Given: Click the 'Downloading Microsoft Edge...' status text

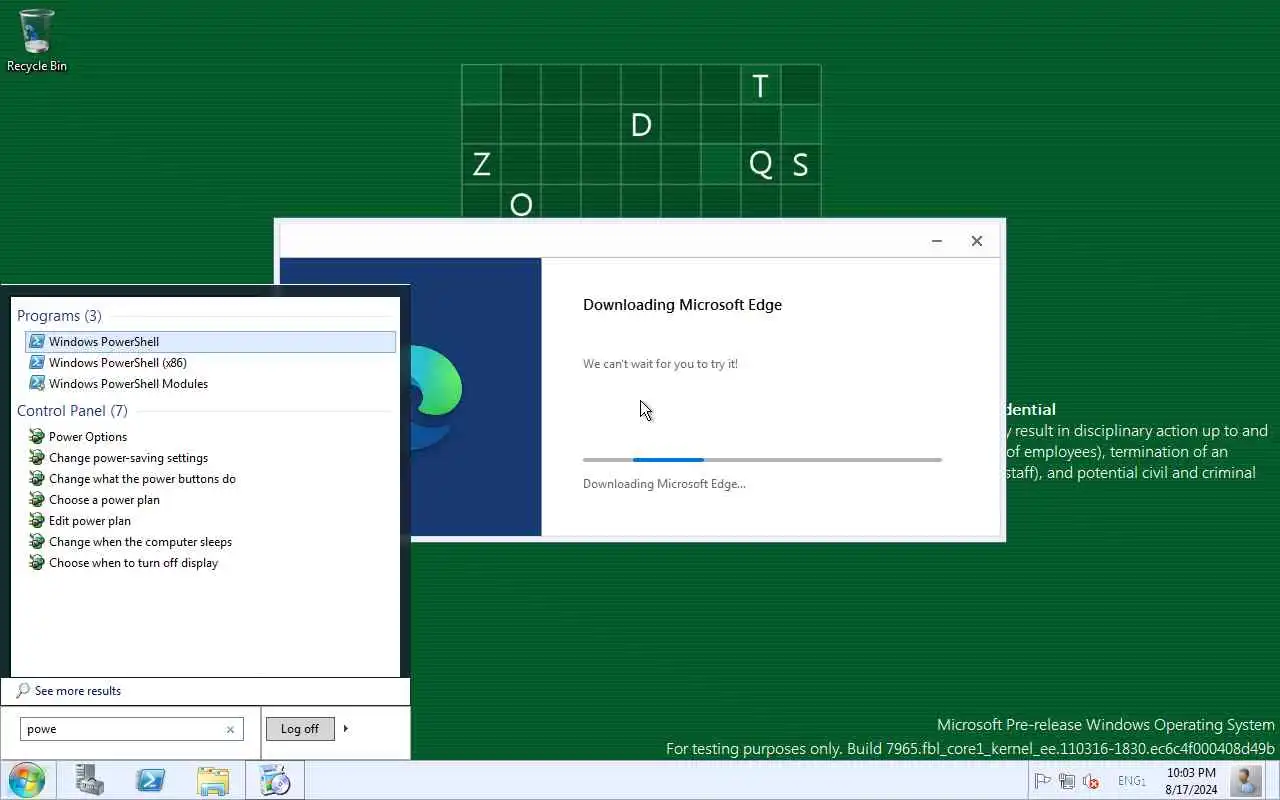Looking at the screenshot, I should [x=664, y=484].
